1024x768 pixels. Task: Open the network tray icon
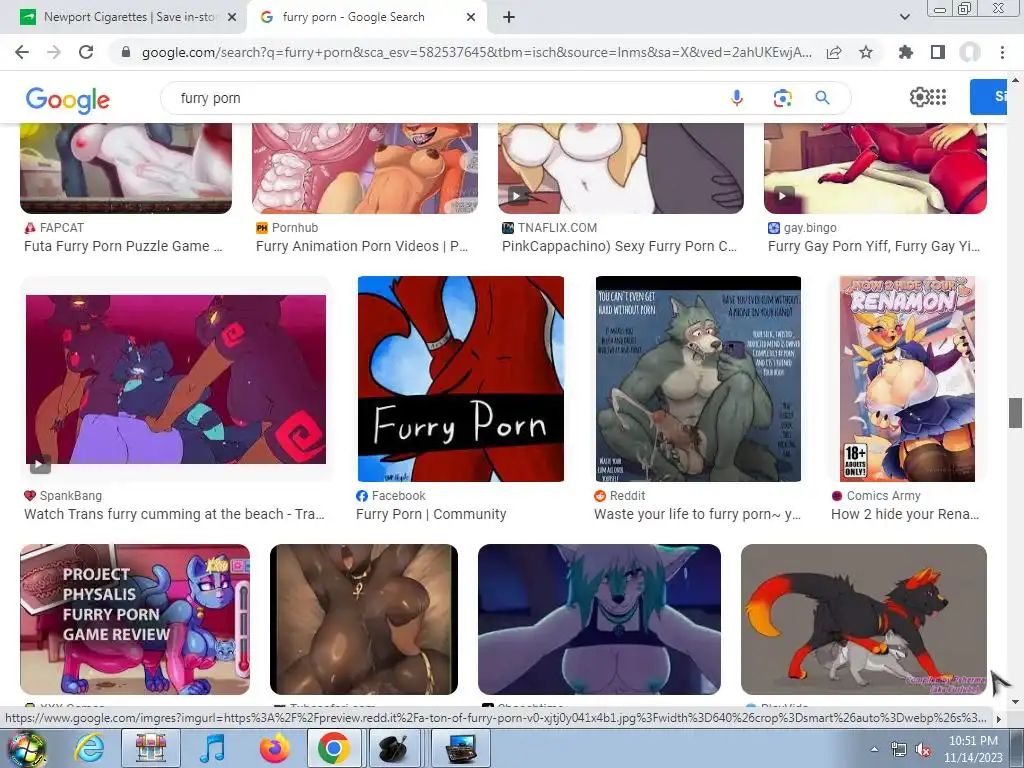[x=899, y=750]
